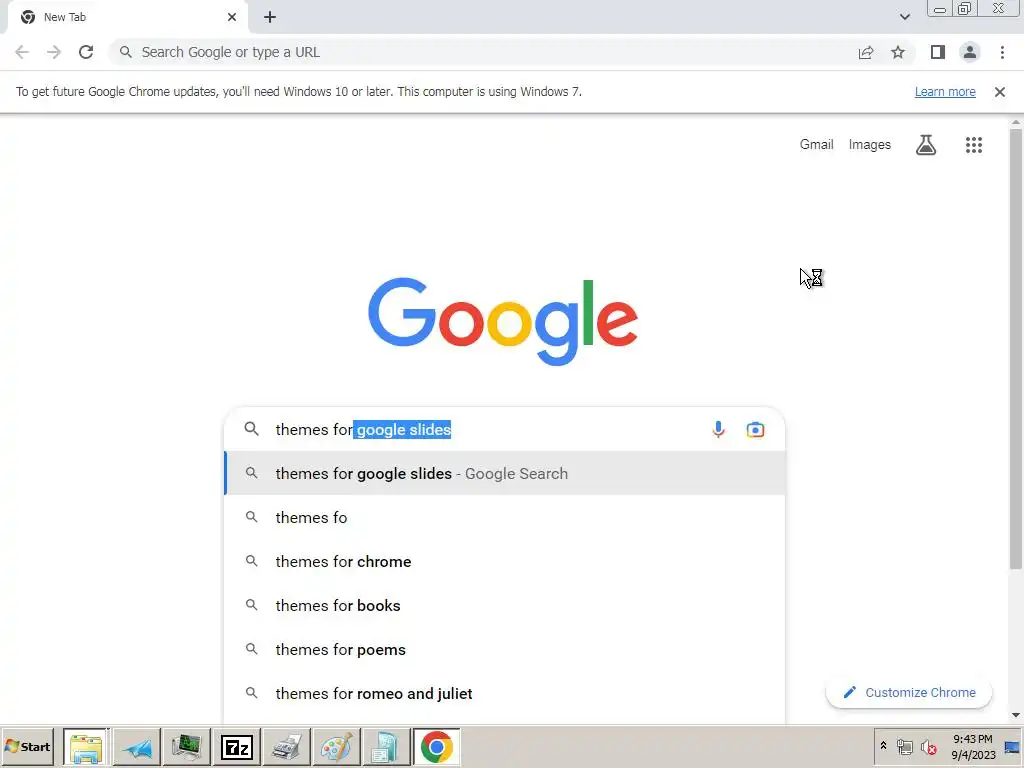Choose suggestion 'themes for books'
The image size is (1024, 768).
coord(505,605)
